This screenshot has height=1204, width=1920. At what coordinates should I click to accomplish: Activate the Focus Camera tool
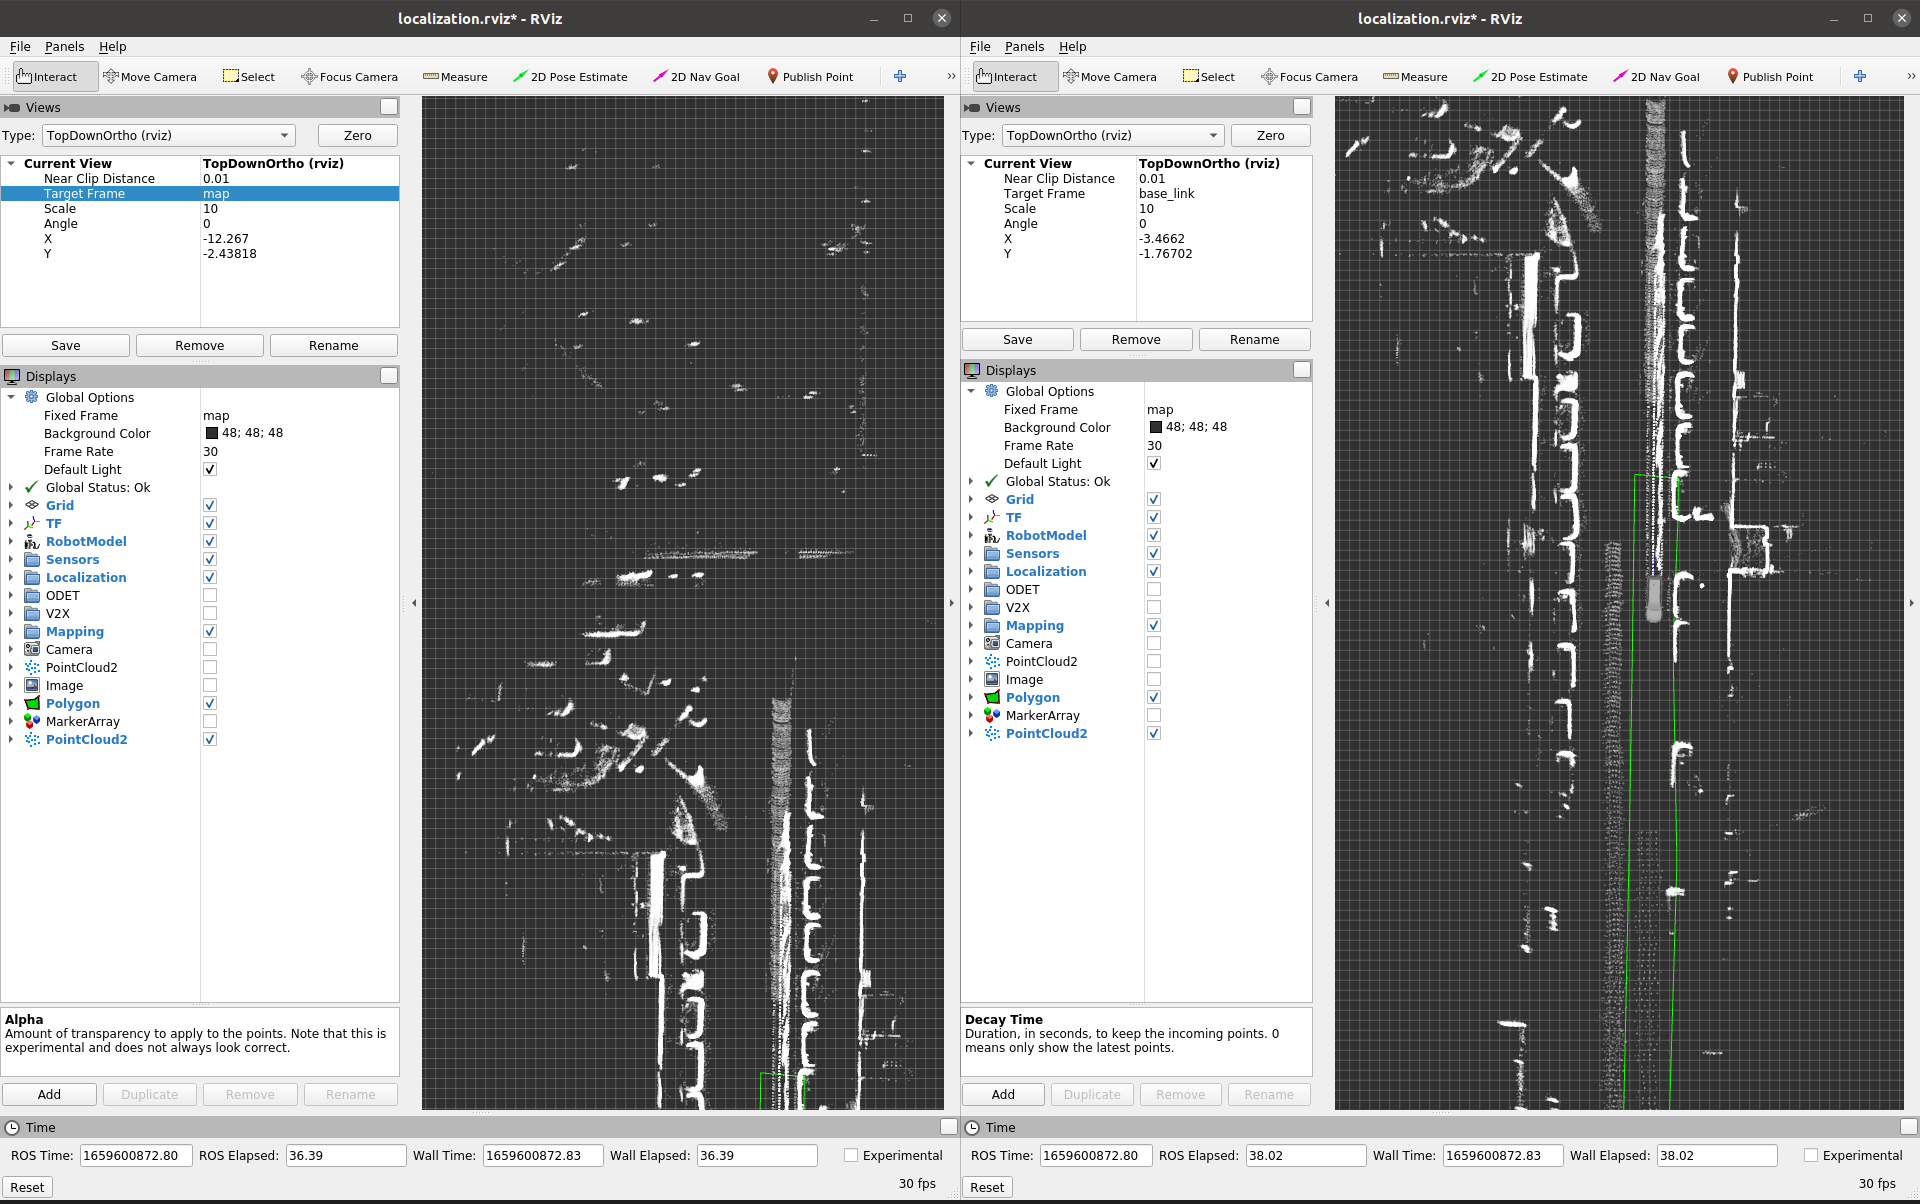(348, 76)
